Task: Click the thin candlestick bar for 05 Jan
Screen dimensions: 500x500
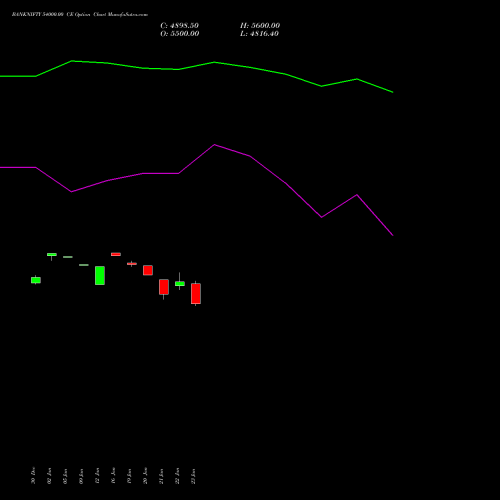Action: click(x=68, y=257)
